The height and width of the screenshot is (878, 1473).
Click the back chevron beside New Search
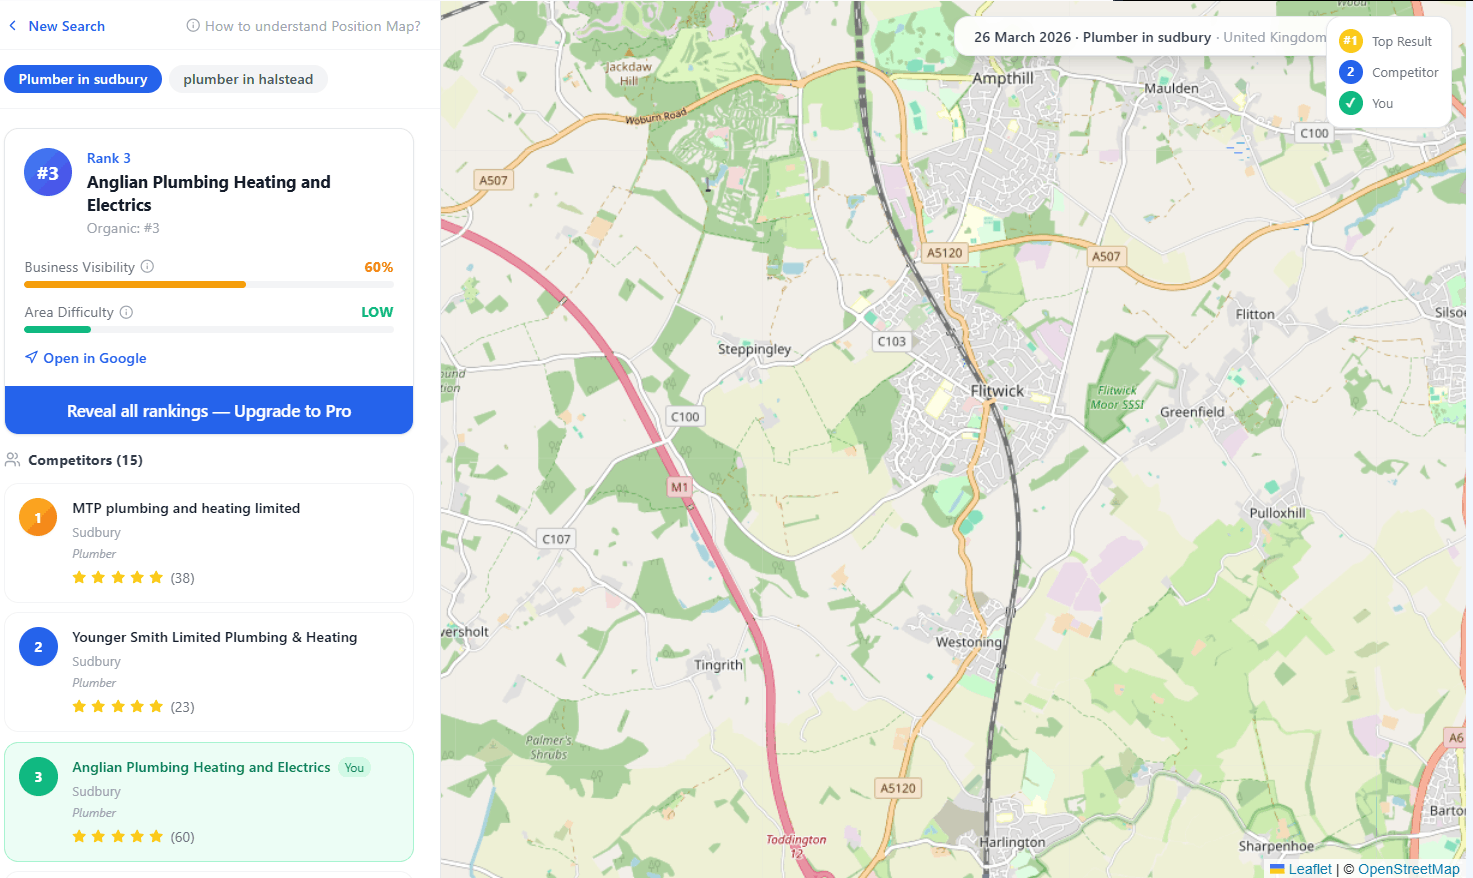[12, 25]
